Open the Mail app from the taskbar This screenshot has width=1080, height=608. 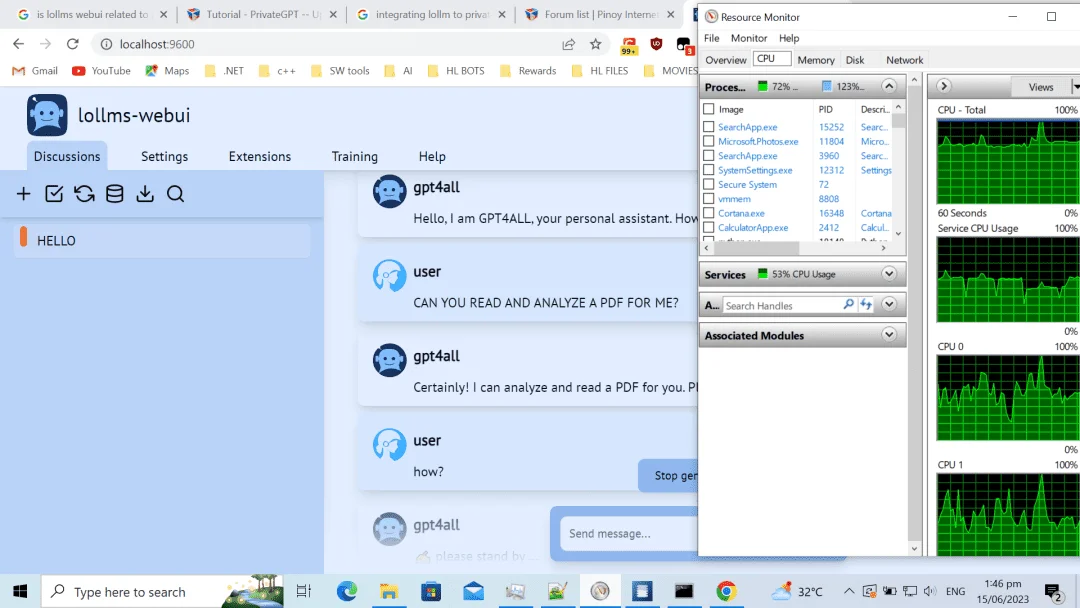coord(473,591)
